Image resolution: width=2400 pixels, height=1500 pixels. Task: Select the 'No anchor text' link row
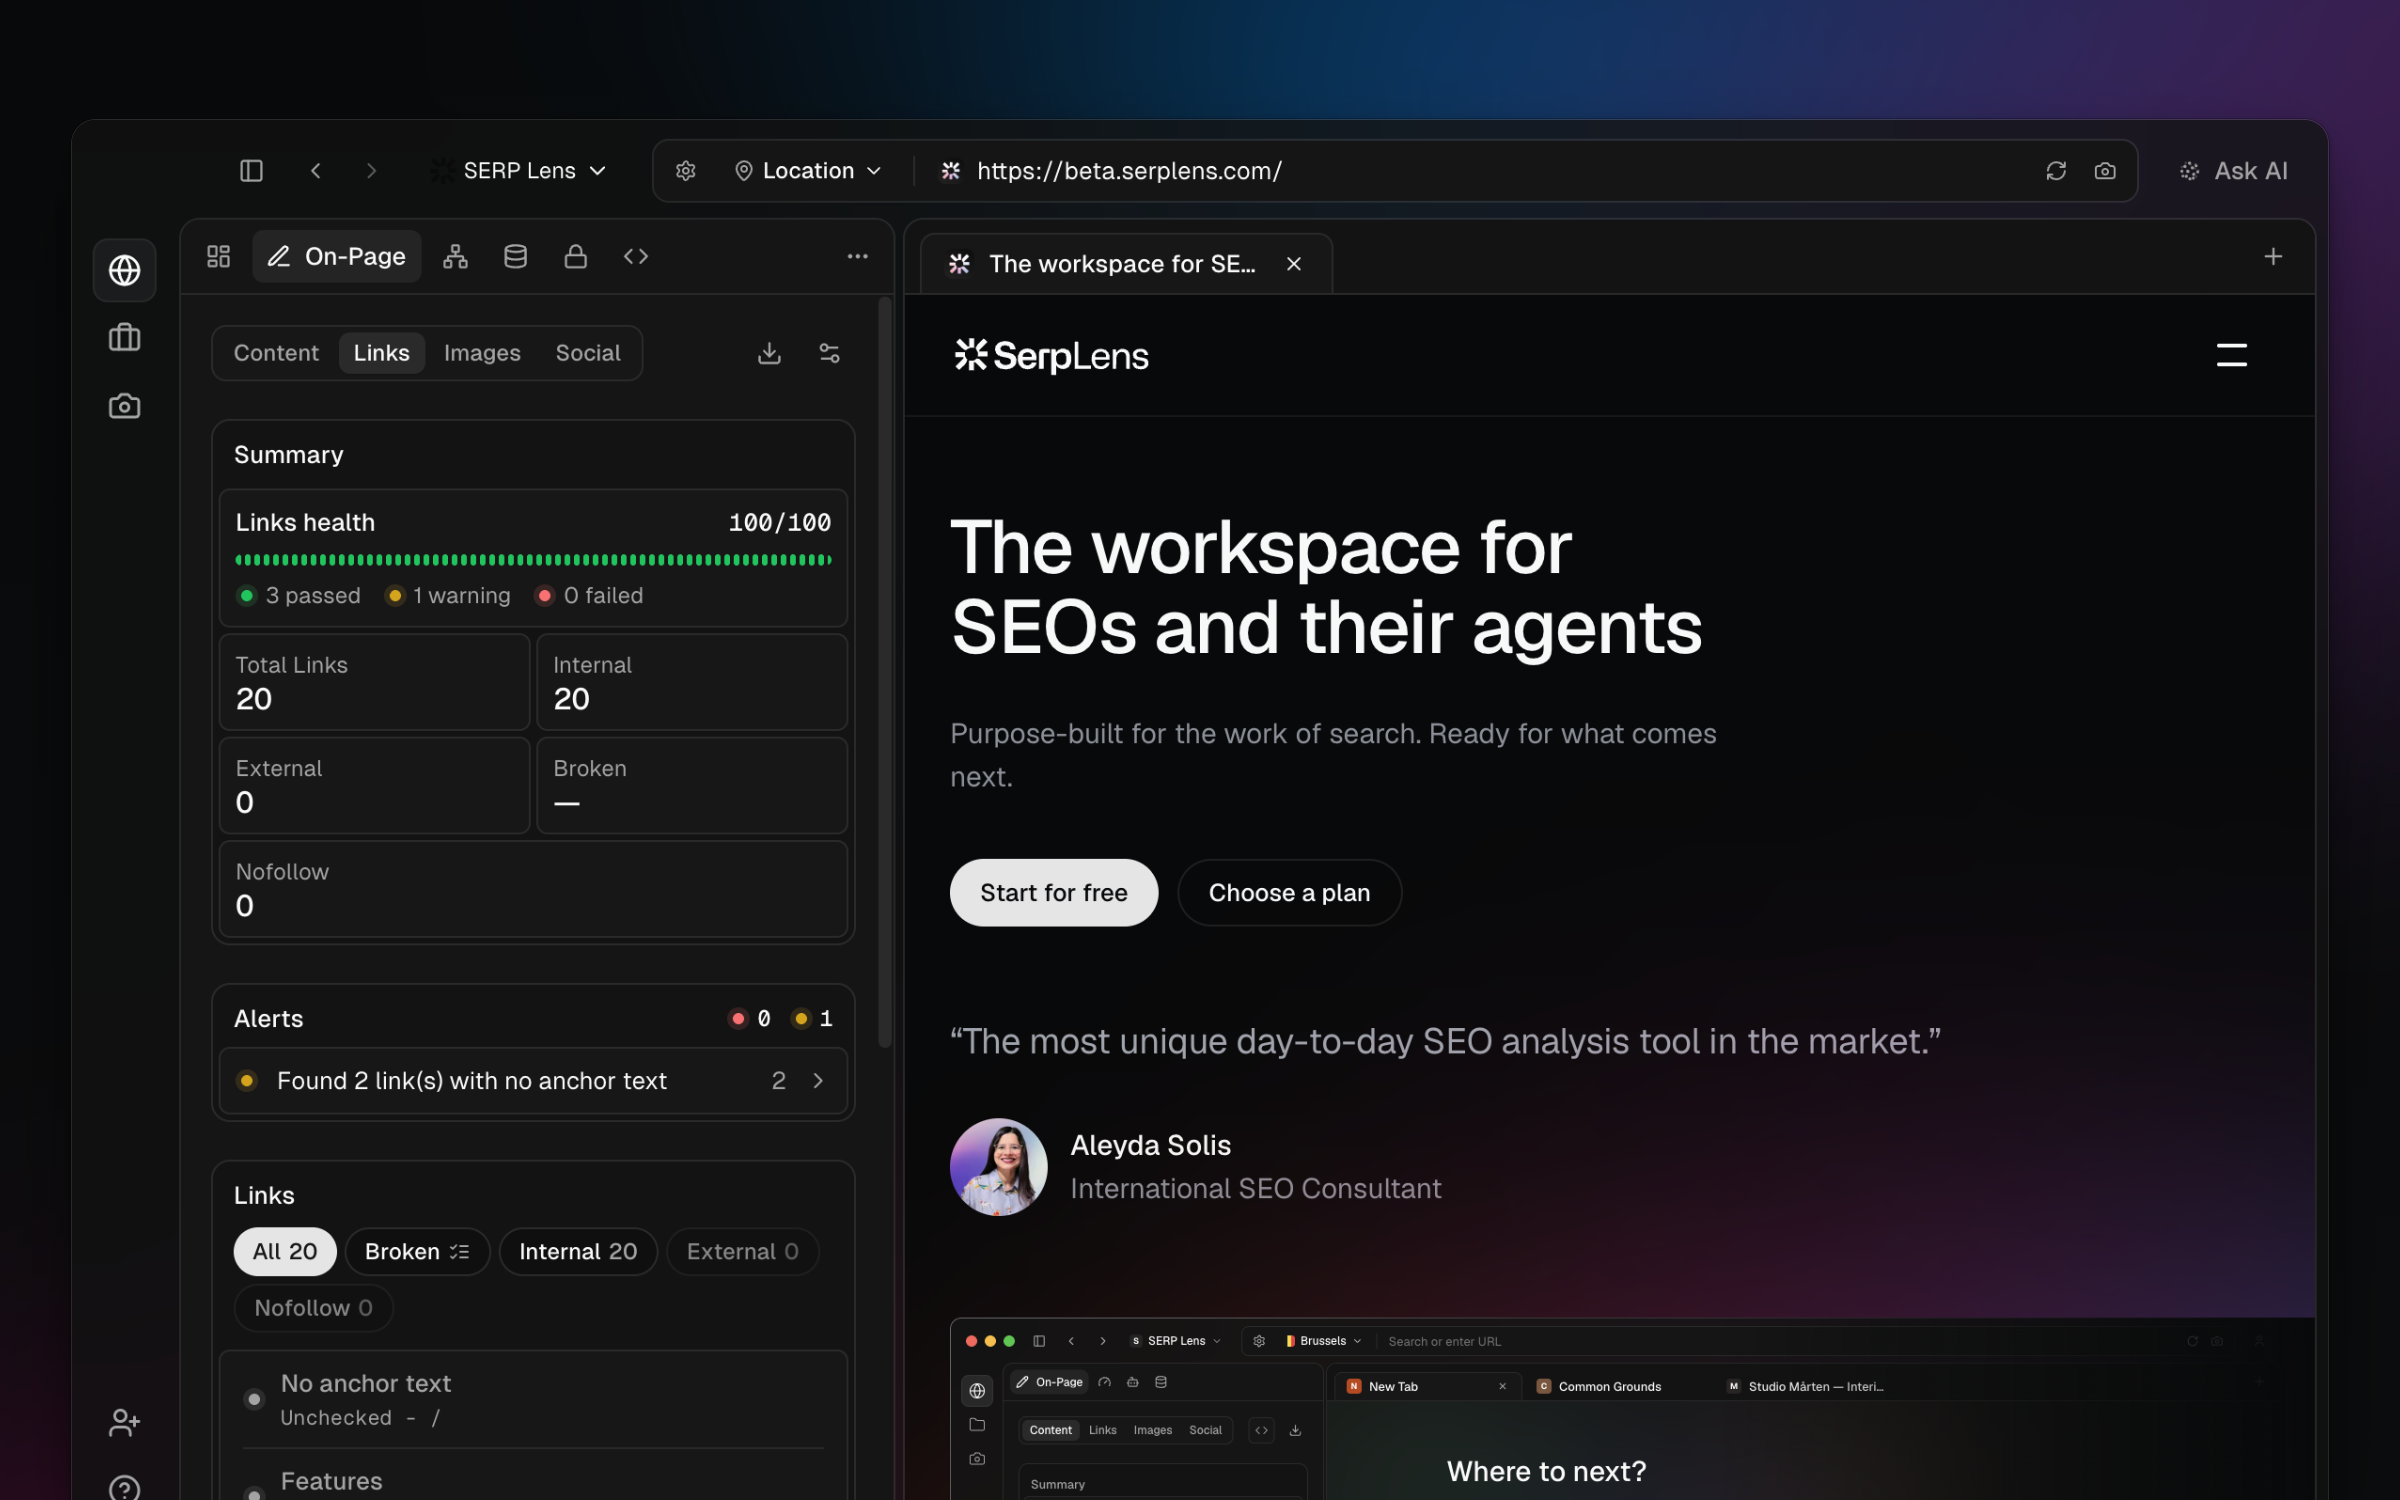pos(534,1400)
